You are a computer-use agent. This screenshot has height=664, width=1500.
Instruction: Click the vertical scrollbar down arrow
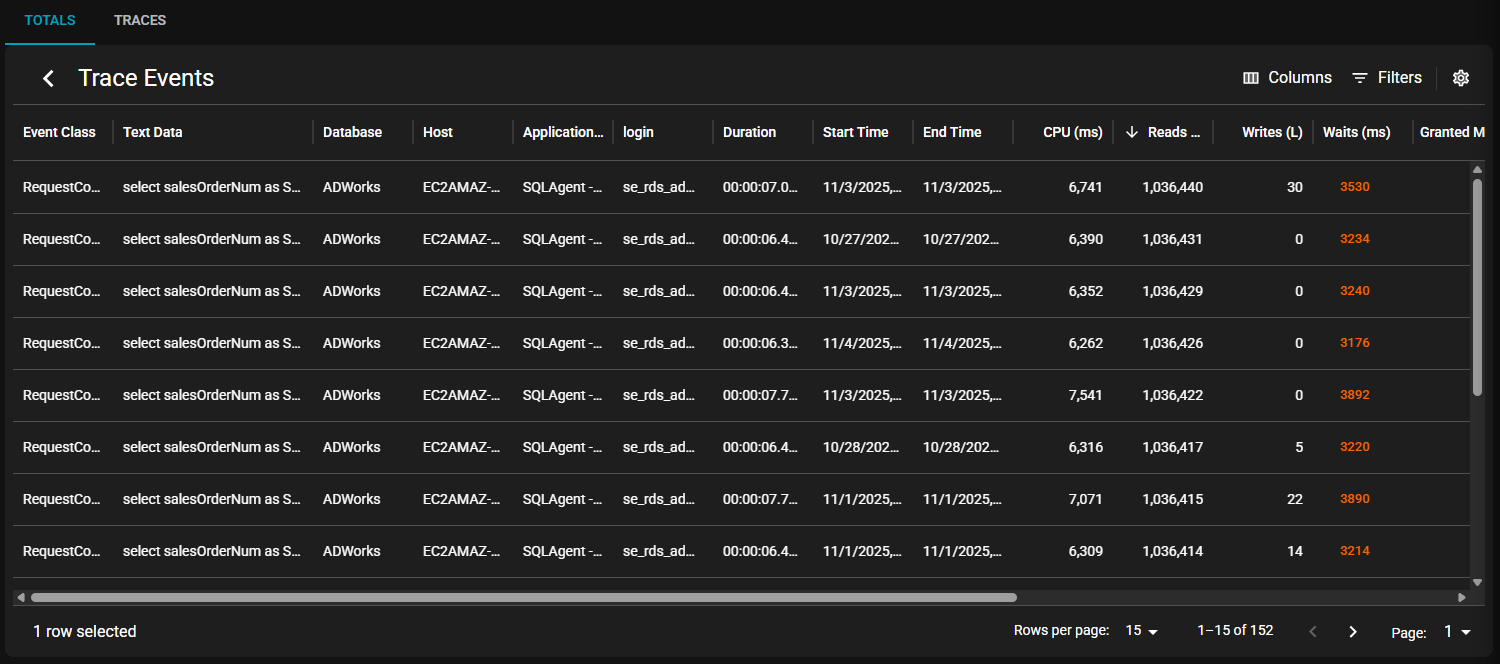coord(1477,582)
